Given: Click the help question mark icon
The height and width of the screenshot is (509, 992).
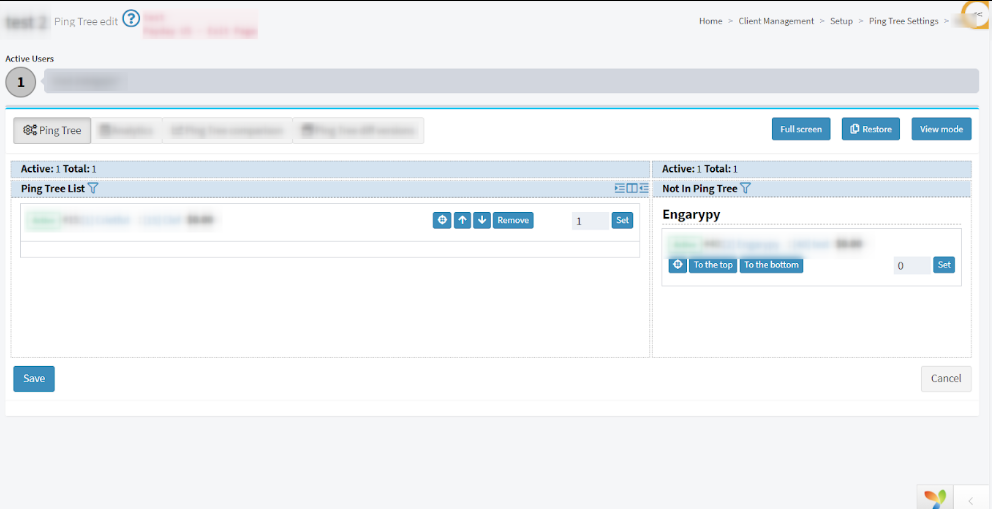Looking at the screenshot, I should pos(131,19).
